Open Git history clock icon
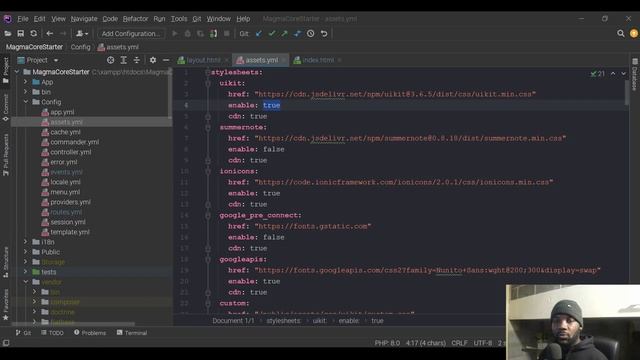The width and height of the screenshot is (640, 360). tap(311, 33)
